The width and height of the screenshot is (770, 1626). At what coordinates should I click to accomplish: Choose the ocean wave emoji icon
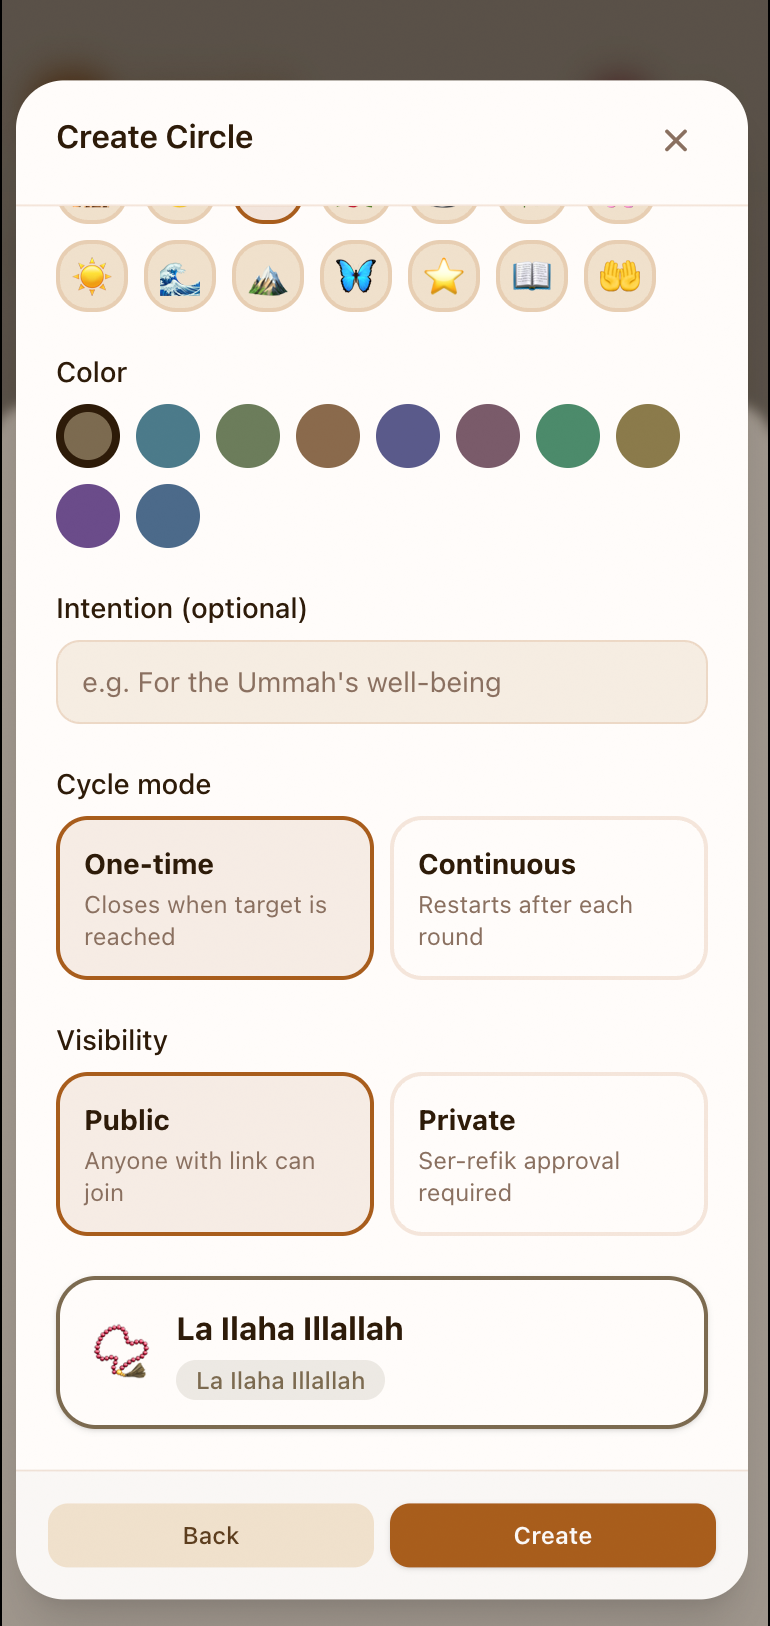pyautogui.click(x=180, y=276)
